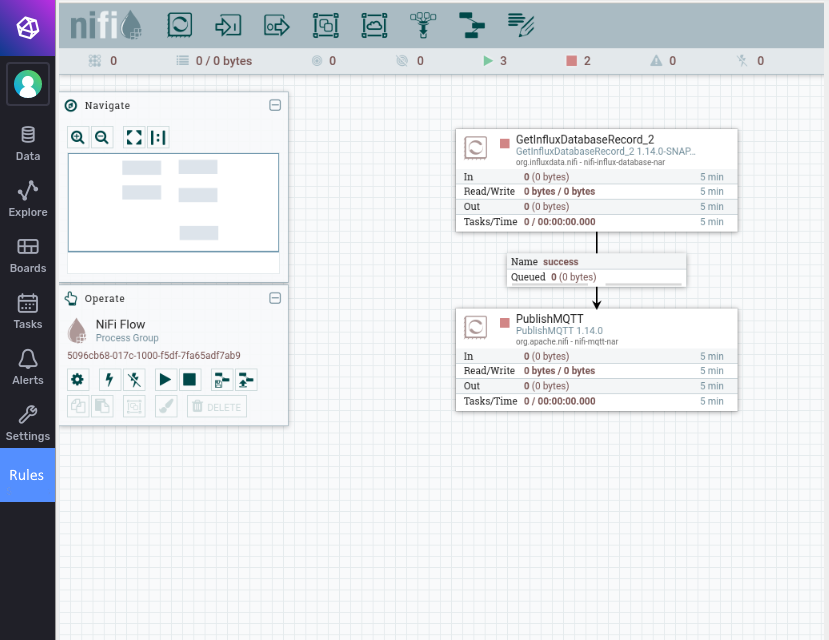This screenshot has height=640, width=829.
Task: Select the PublishMQTT processor
Action: (596, 359)
